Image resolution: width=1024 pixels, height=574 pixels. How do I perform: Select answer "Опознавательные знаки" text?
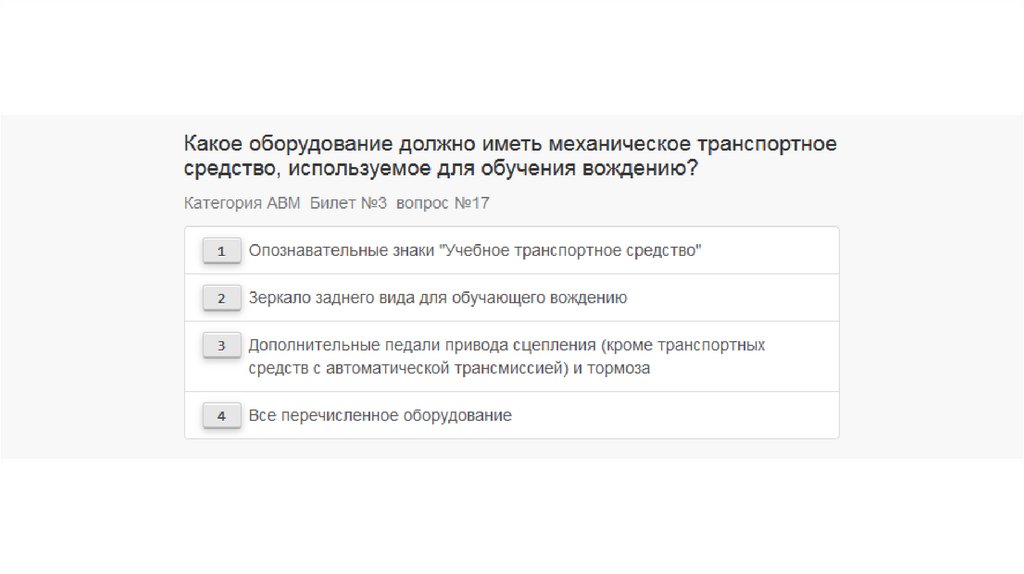[x=340, y=250]
